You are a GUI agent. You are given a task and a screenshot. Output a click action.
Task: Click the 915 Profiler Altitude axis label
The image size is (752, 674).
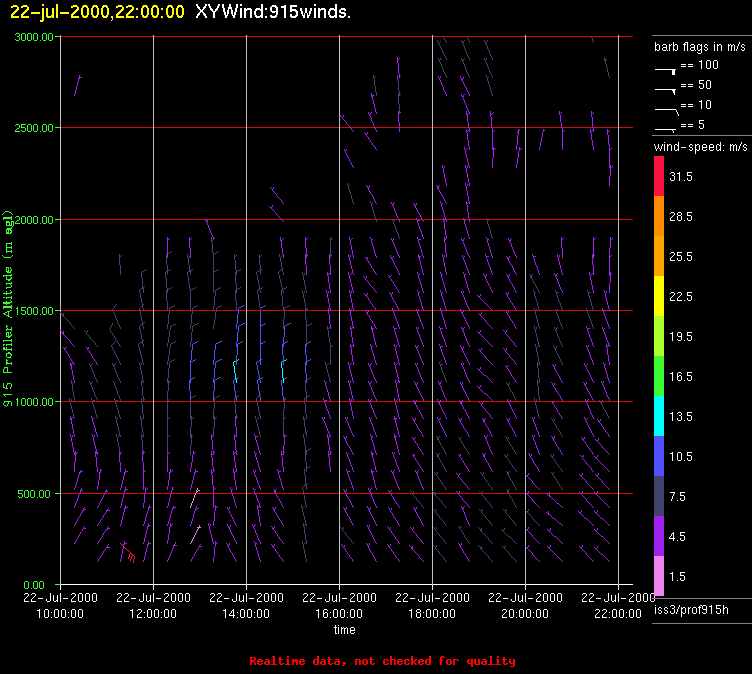pos(8,308)
